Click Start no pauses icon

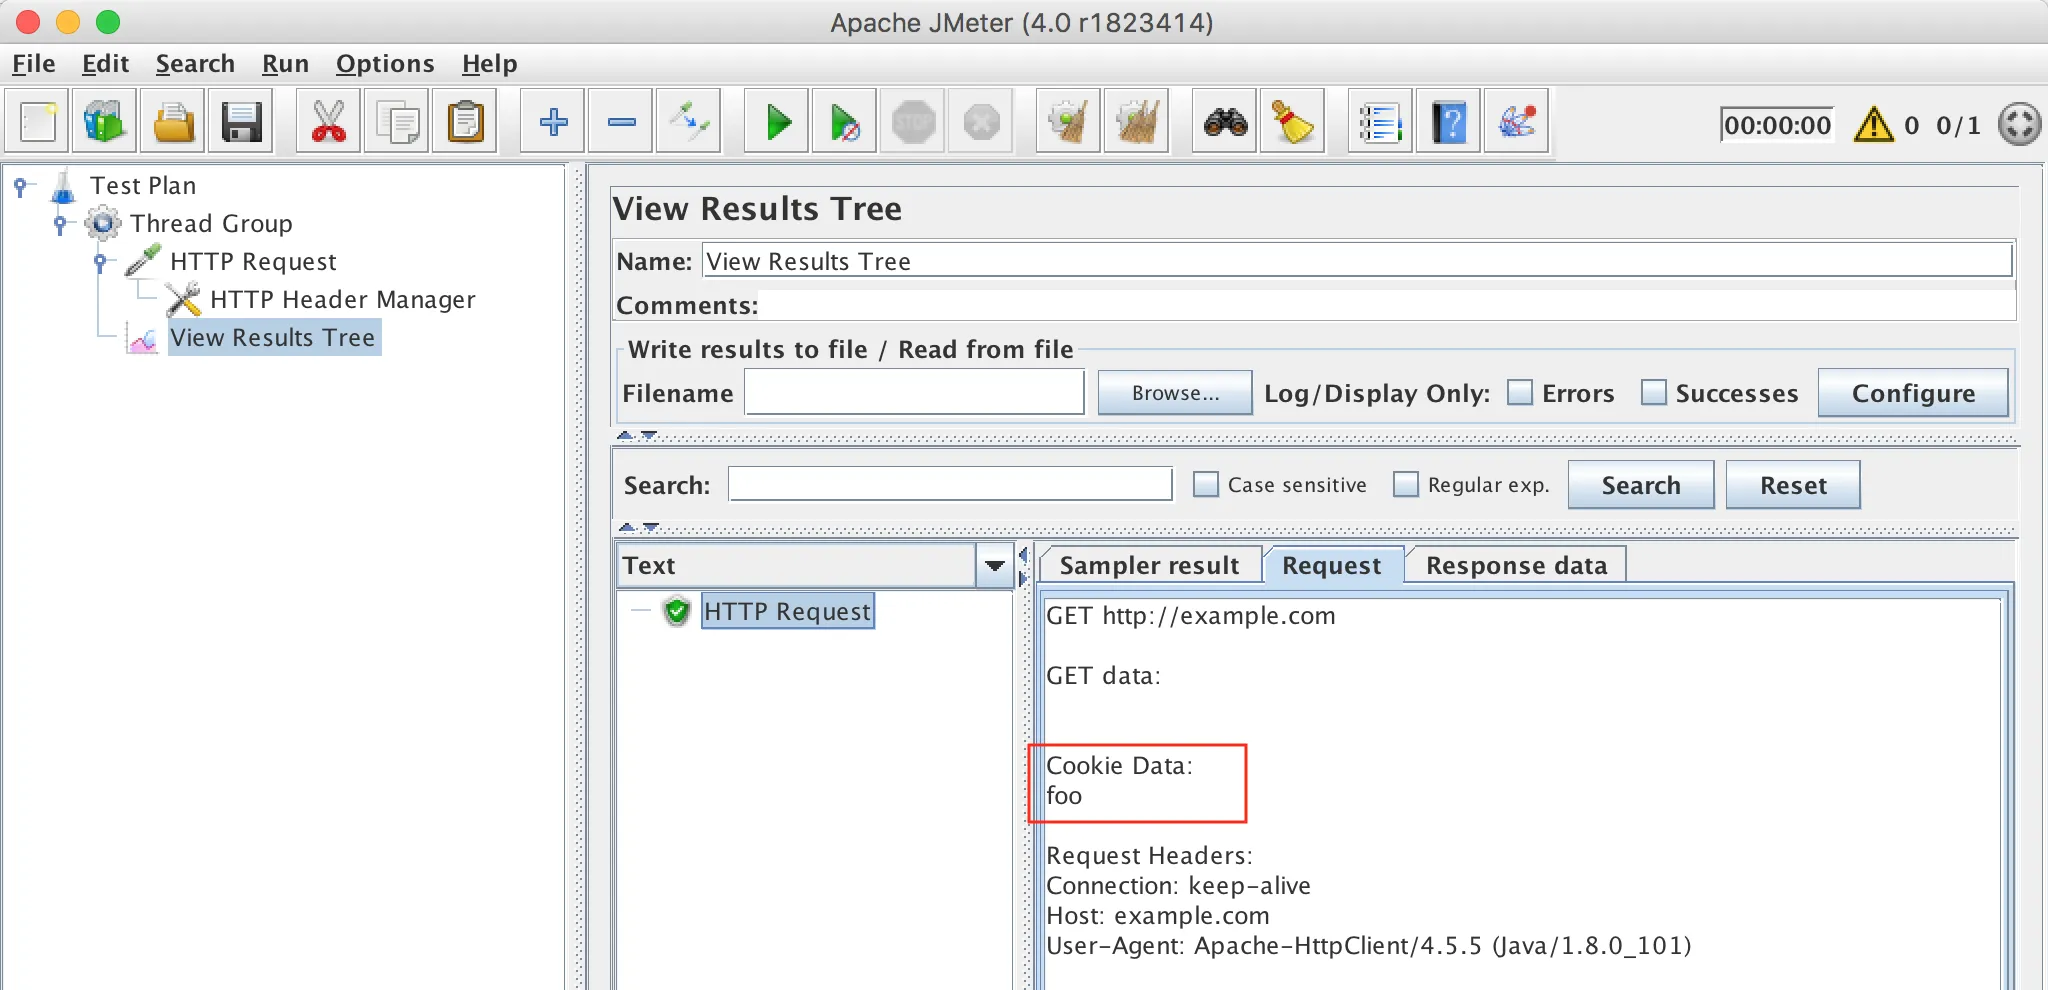(845, 122)
